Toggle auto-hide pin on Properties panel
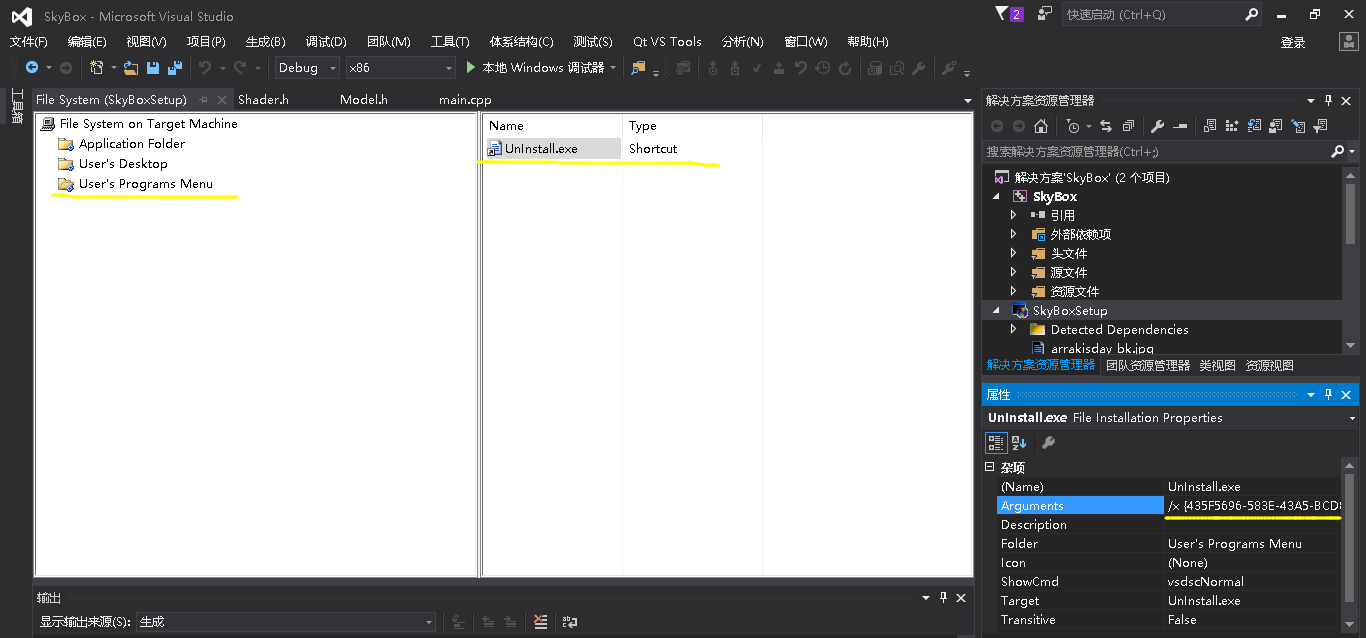The width and height of the screenshot is (1366, 638). [1329, 394]
